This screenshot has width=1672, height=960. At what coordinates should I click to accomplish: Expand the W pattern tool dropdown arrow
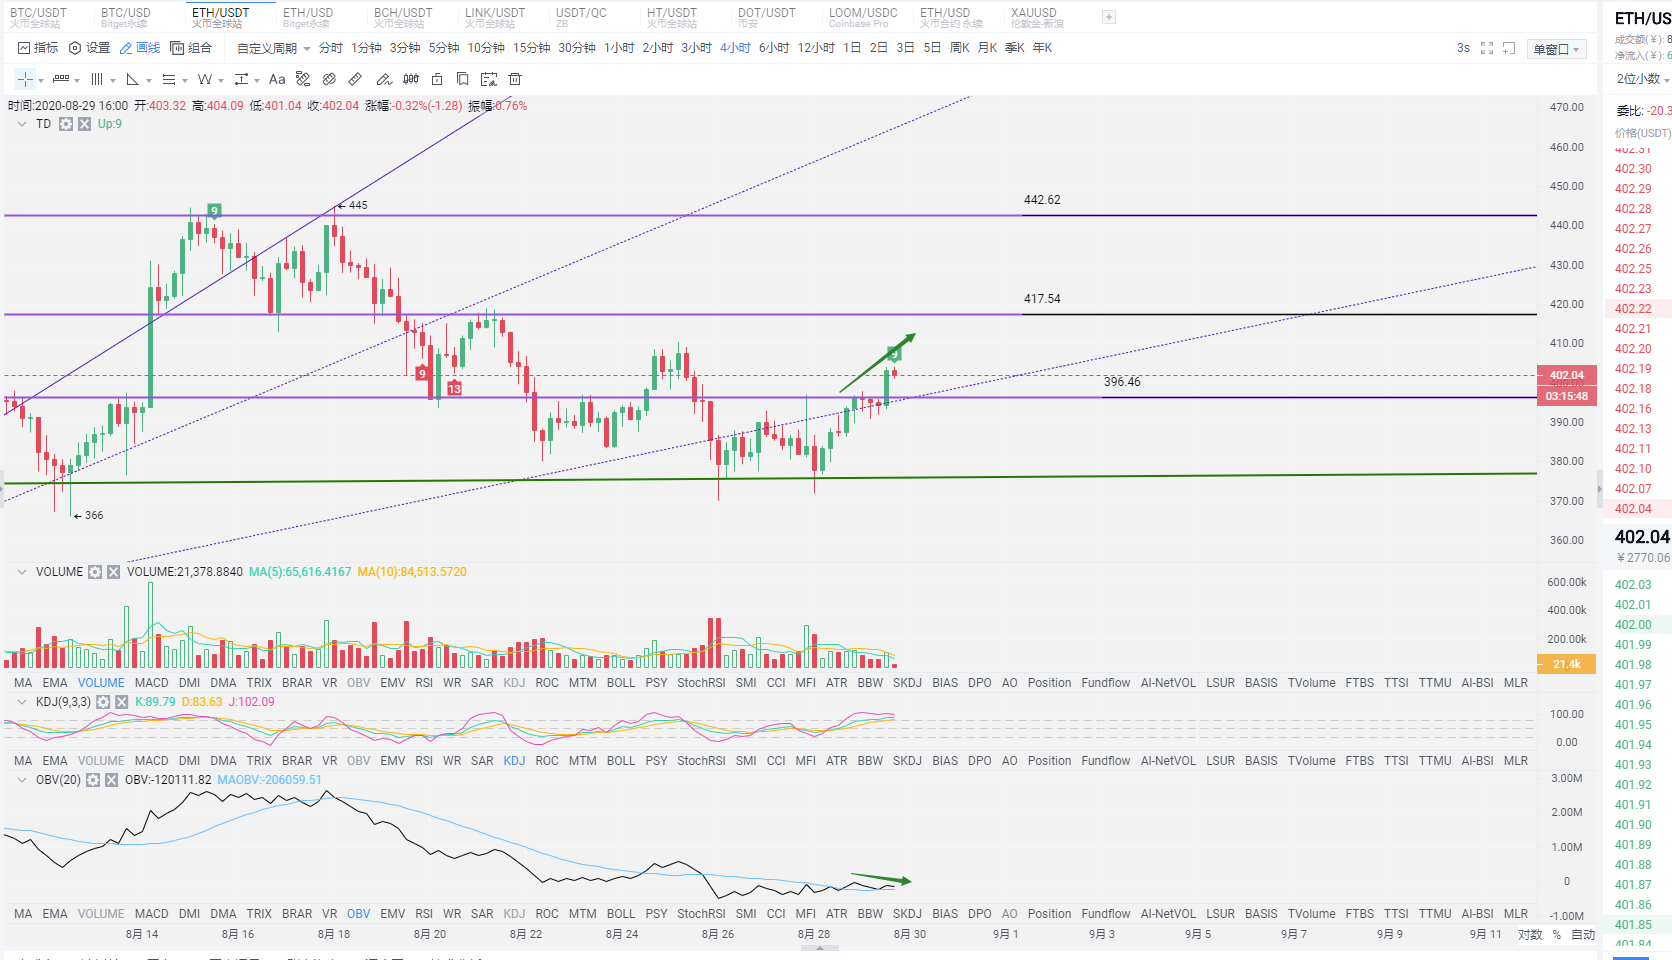click(x=220, y=80)
